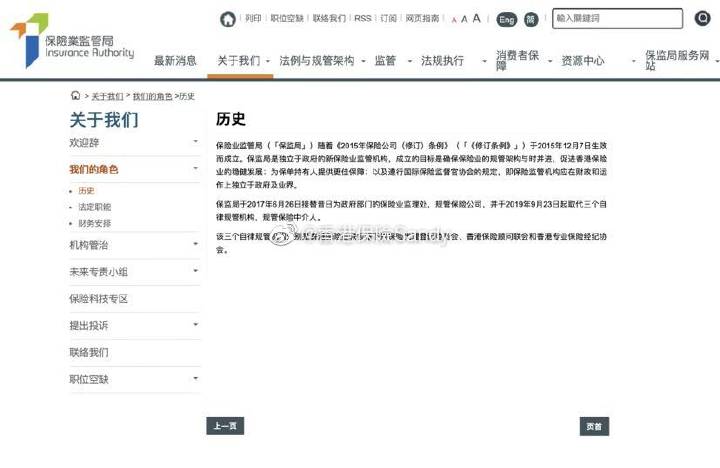Image resolution: width=720 pixels, height=468 pixels.
Task: Click the breadcrumb home icon
Action: (x=75, y=95)
